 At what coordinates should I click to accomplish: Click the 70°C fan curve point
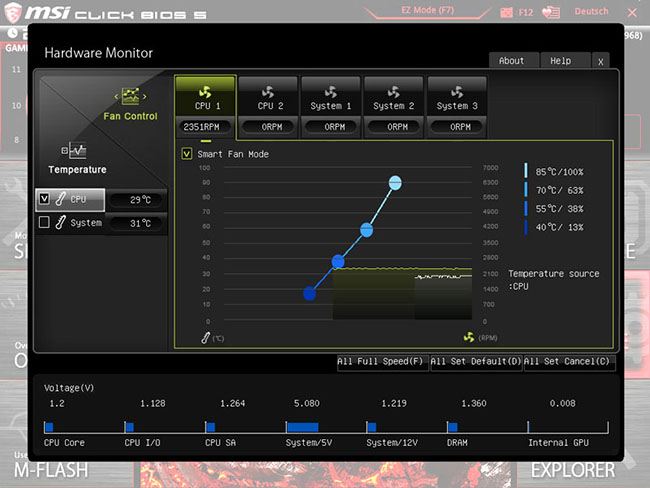[x=366, y=230]
